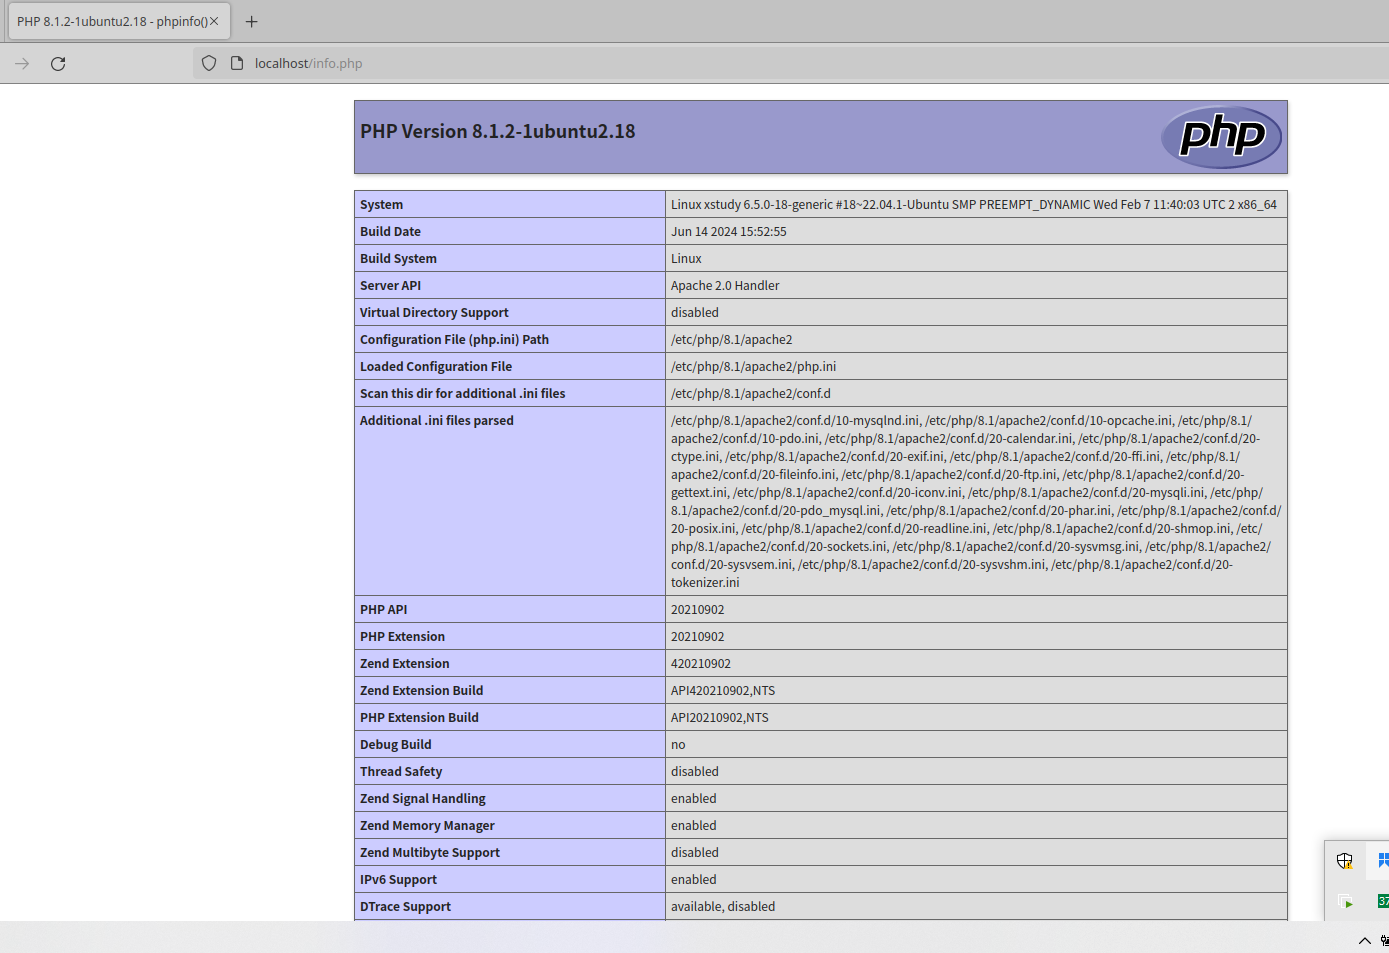
Task: Click the browser forward arrow
Action: (x=22, y=63)
